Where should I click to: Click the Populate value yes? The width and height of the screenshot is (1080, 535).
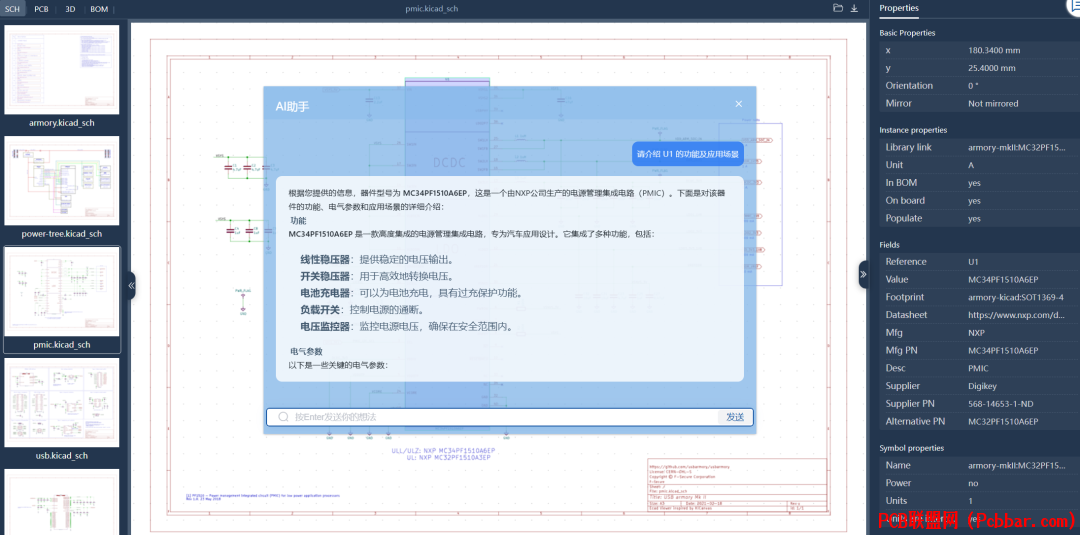click(974, 218)
